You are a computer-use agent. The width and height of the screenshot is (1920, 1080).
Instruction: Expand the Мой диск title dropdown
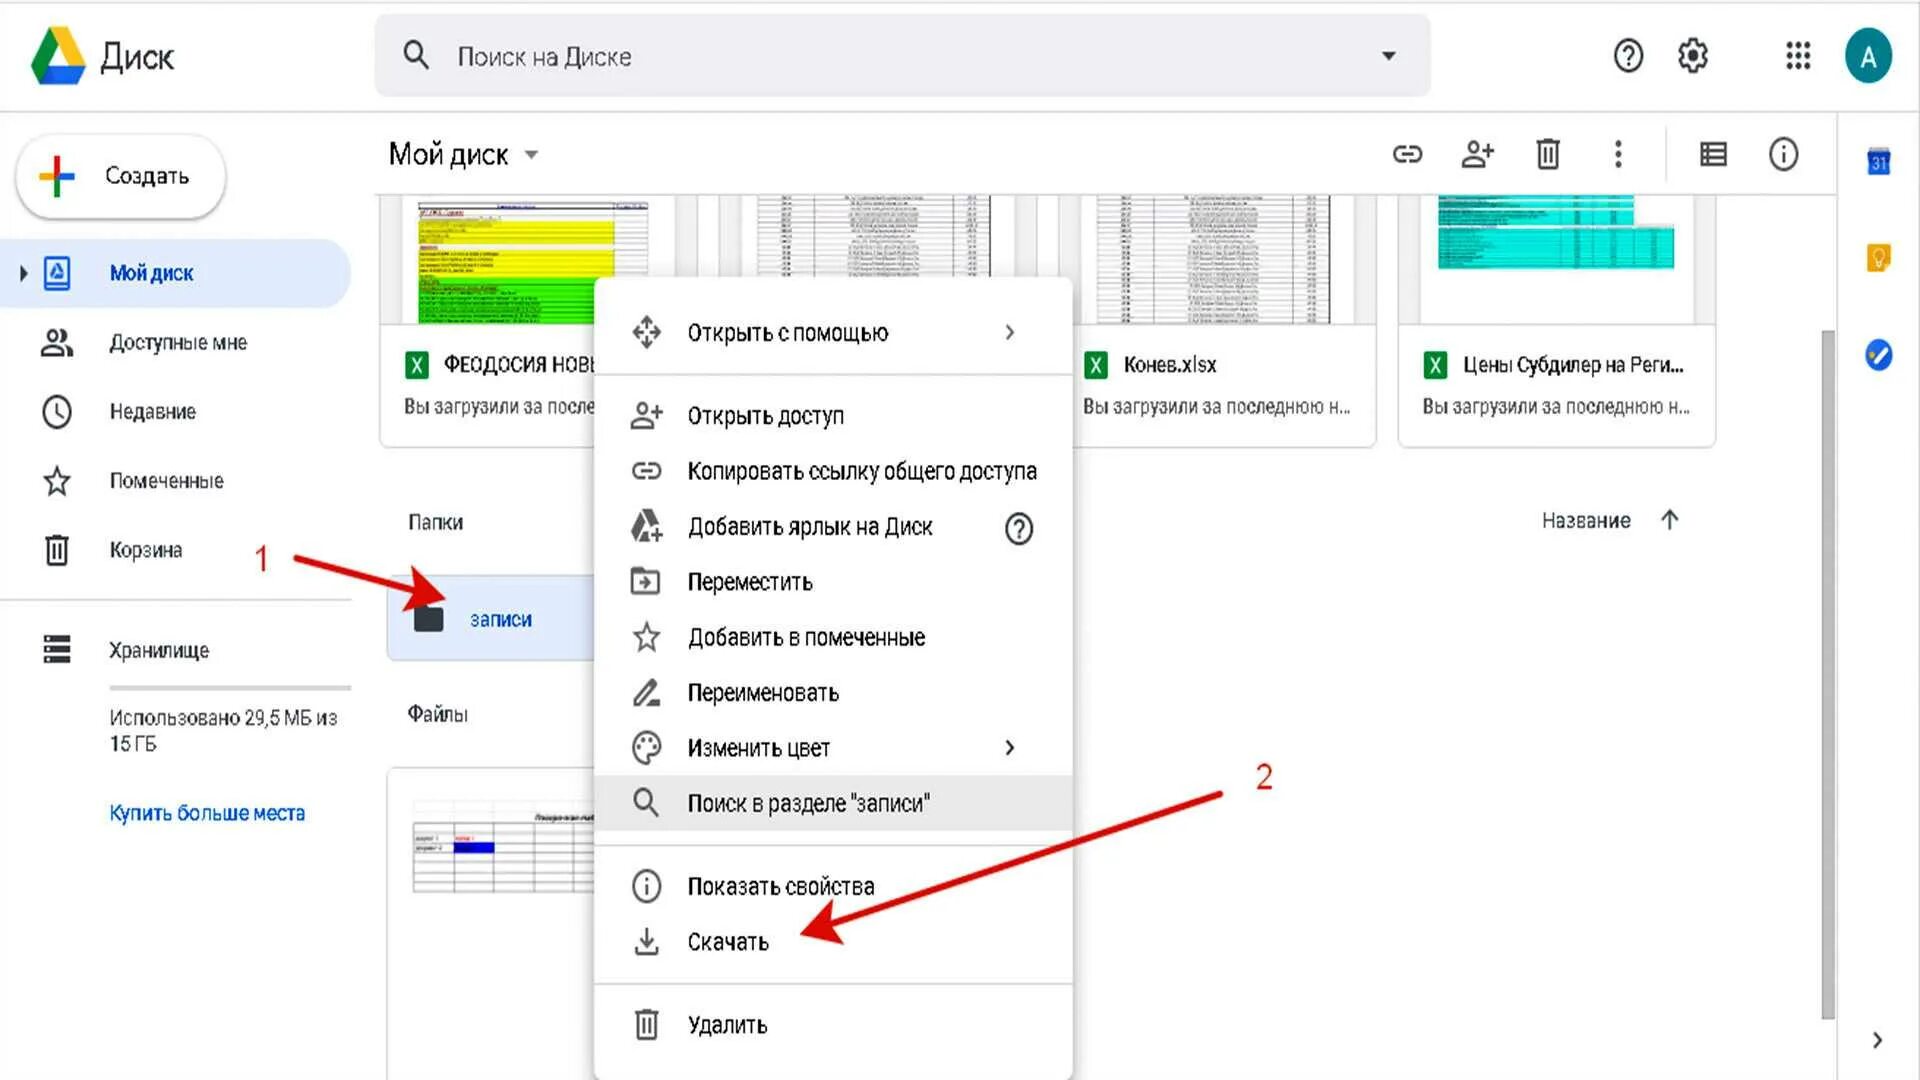[x=531, y=155]
